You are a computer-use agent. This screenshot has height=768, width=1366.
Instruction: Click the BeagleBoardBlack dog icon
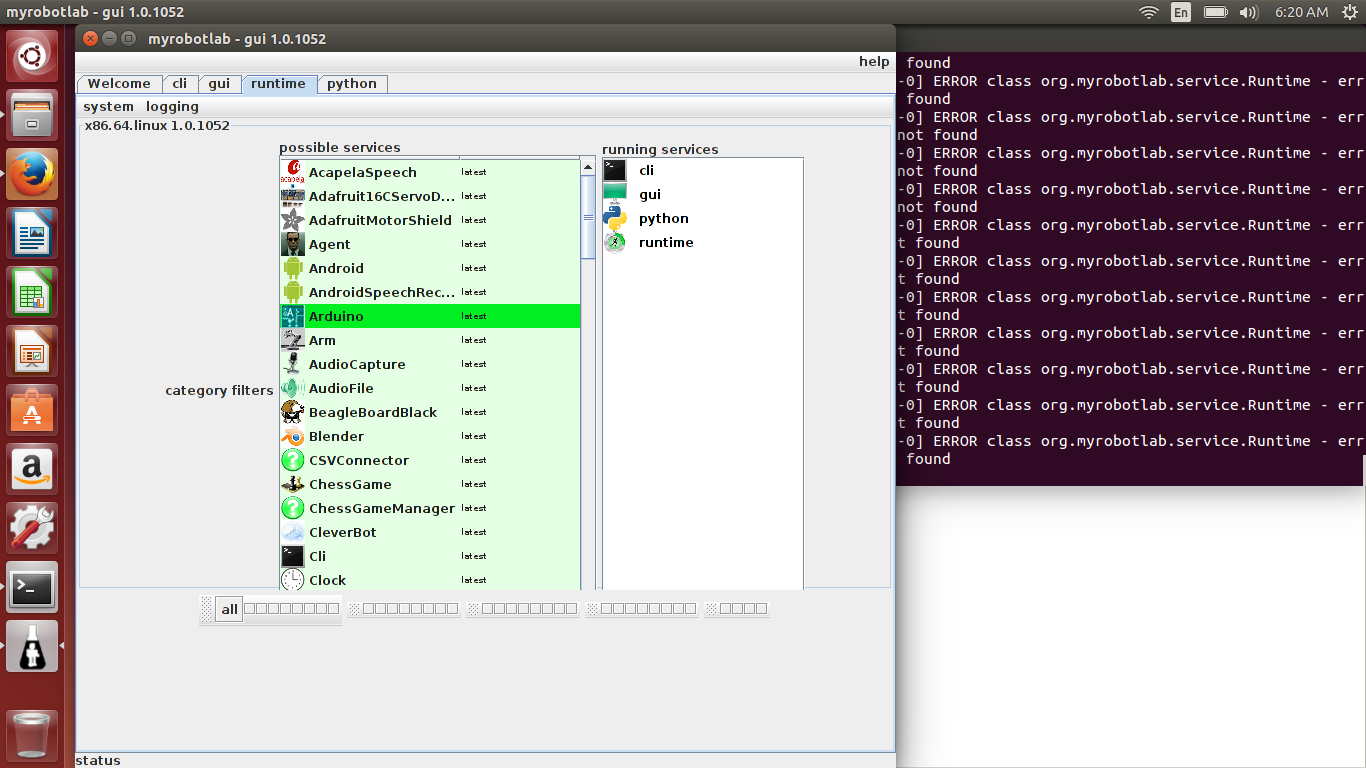[292, 412]
